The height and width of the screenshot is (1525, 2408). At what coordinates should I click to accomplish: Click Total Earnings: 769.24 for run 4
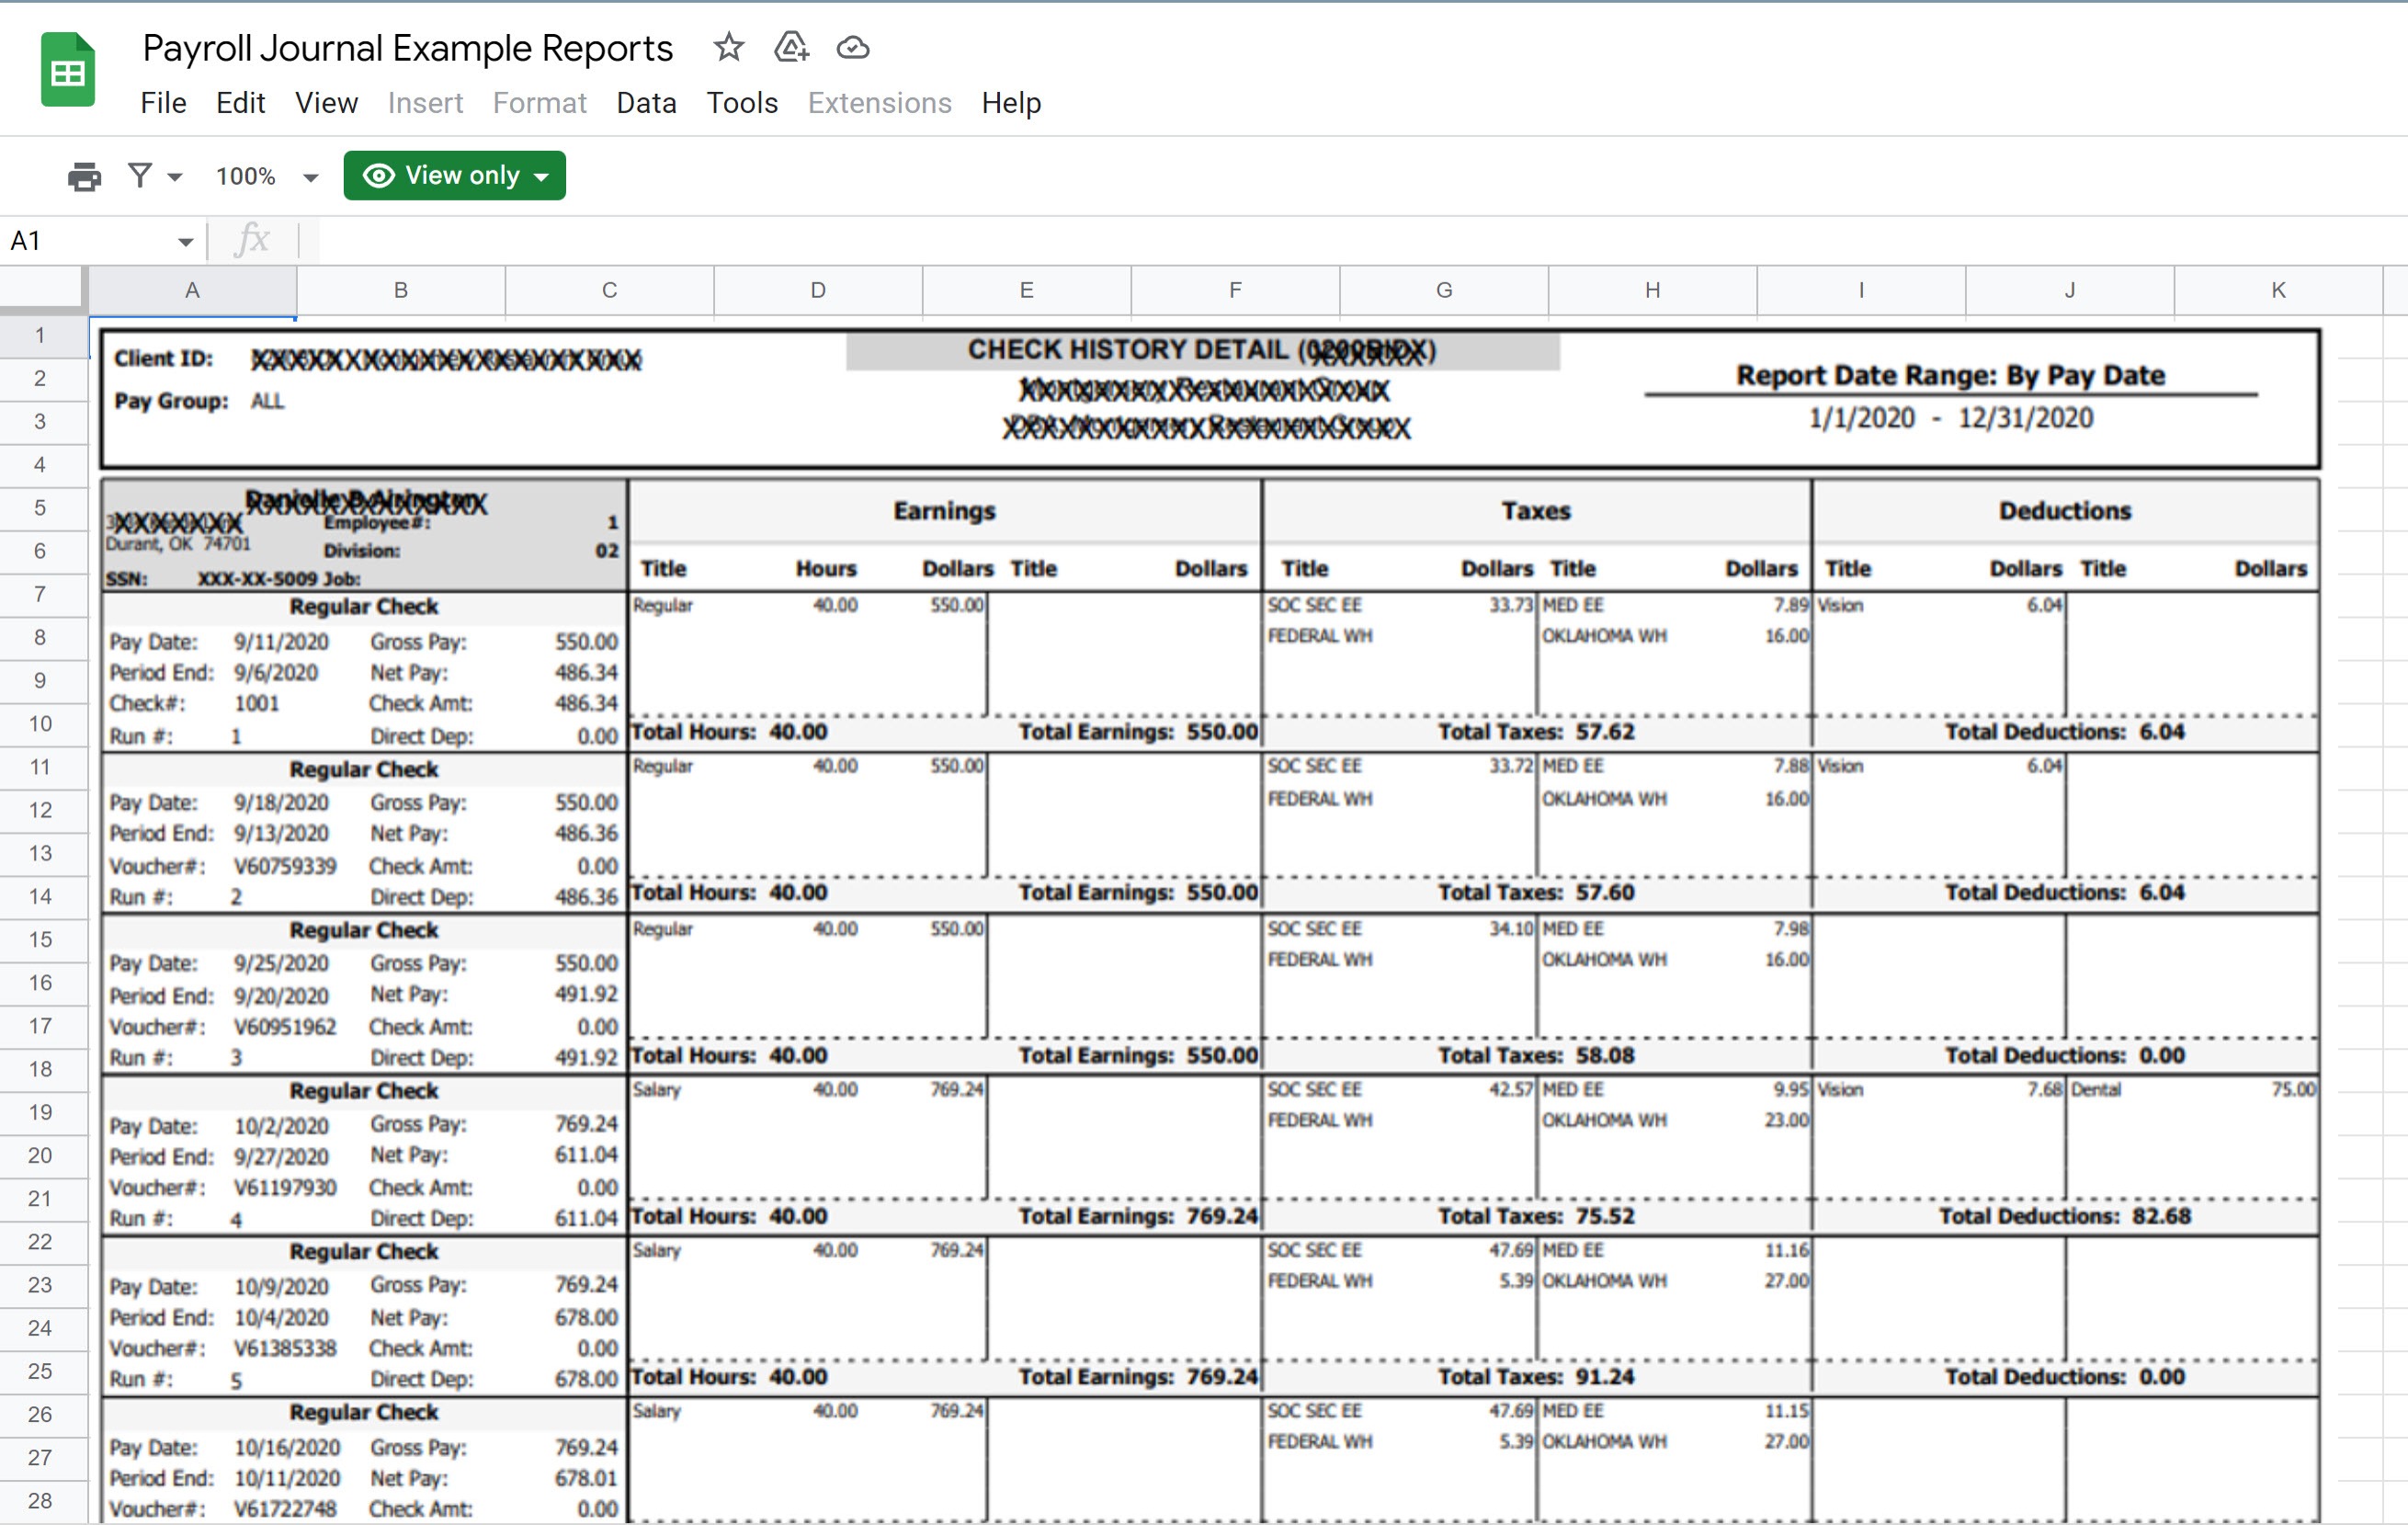[x=1138, y=1217]
